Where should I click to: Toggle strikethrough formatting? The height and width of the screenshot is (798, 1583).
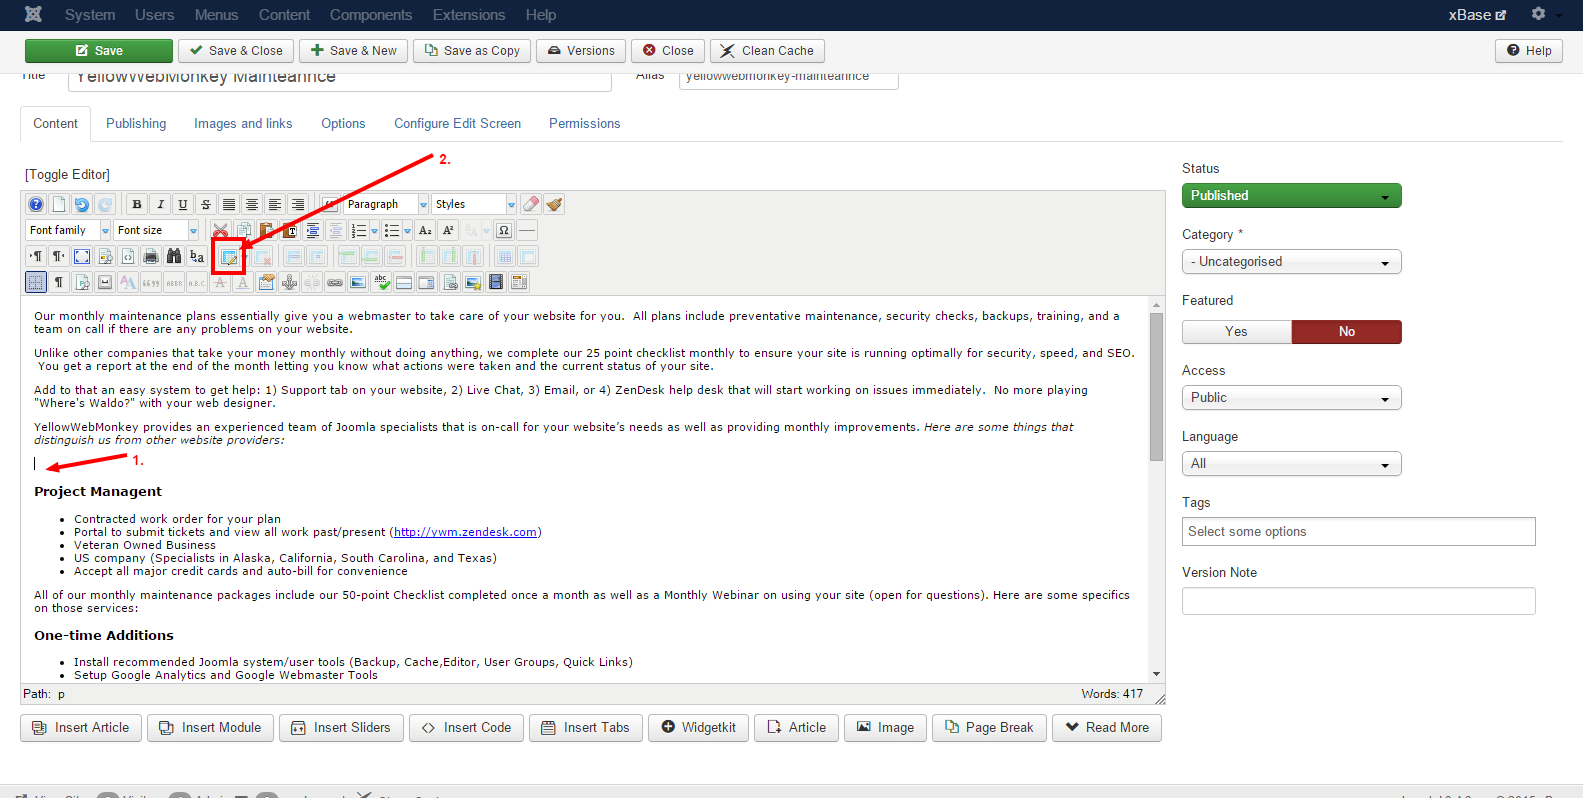point(206,204)
